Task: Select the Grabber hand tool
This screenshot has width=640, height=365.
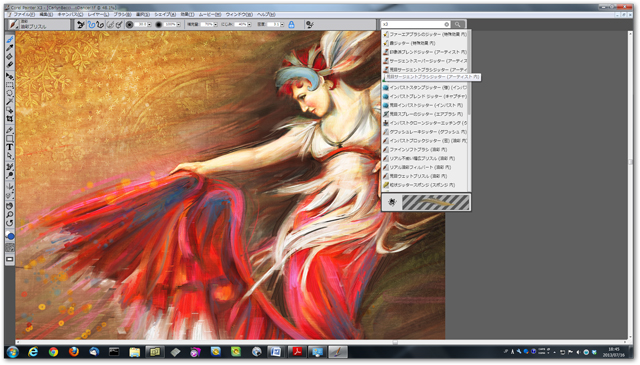Action: [9, 206]
